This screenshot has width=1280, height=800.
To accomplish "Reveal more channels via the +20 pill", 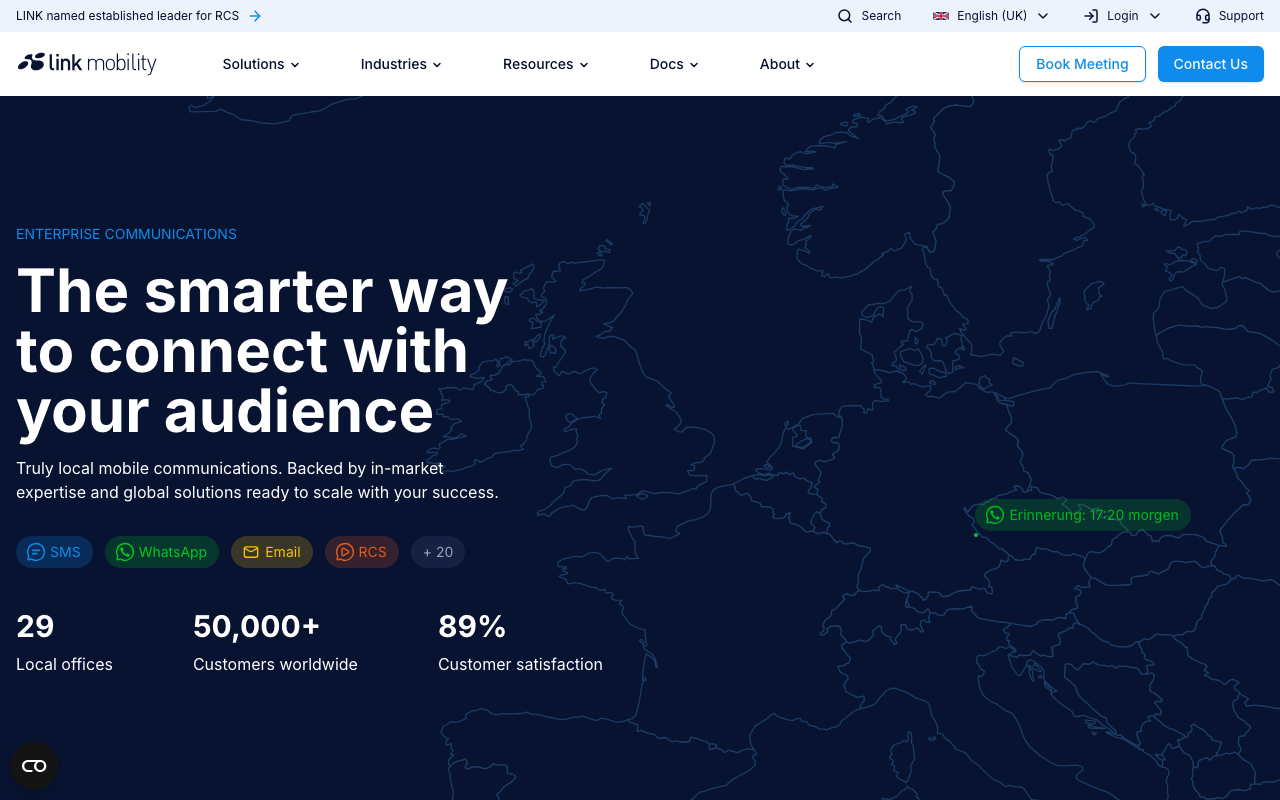I will (437, 552).
